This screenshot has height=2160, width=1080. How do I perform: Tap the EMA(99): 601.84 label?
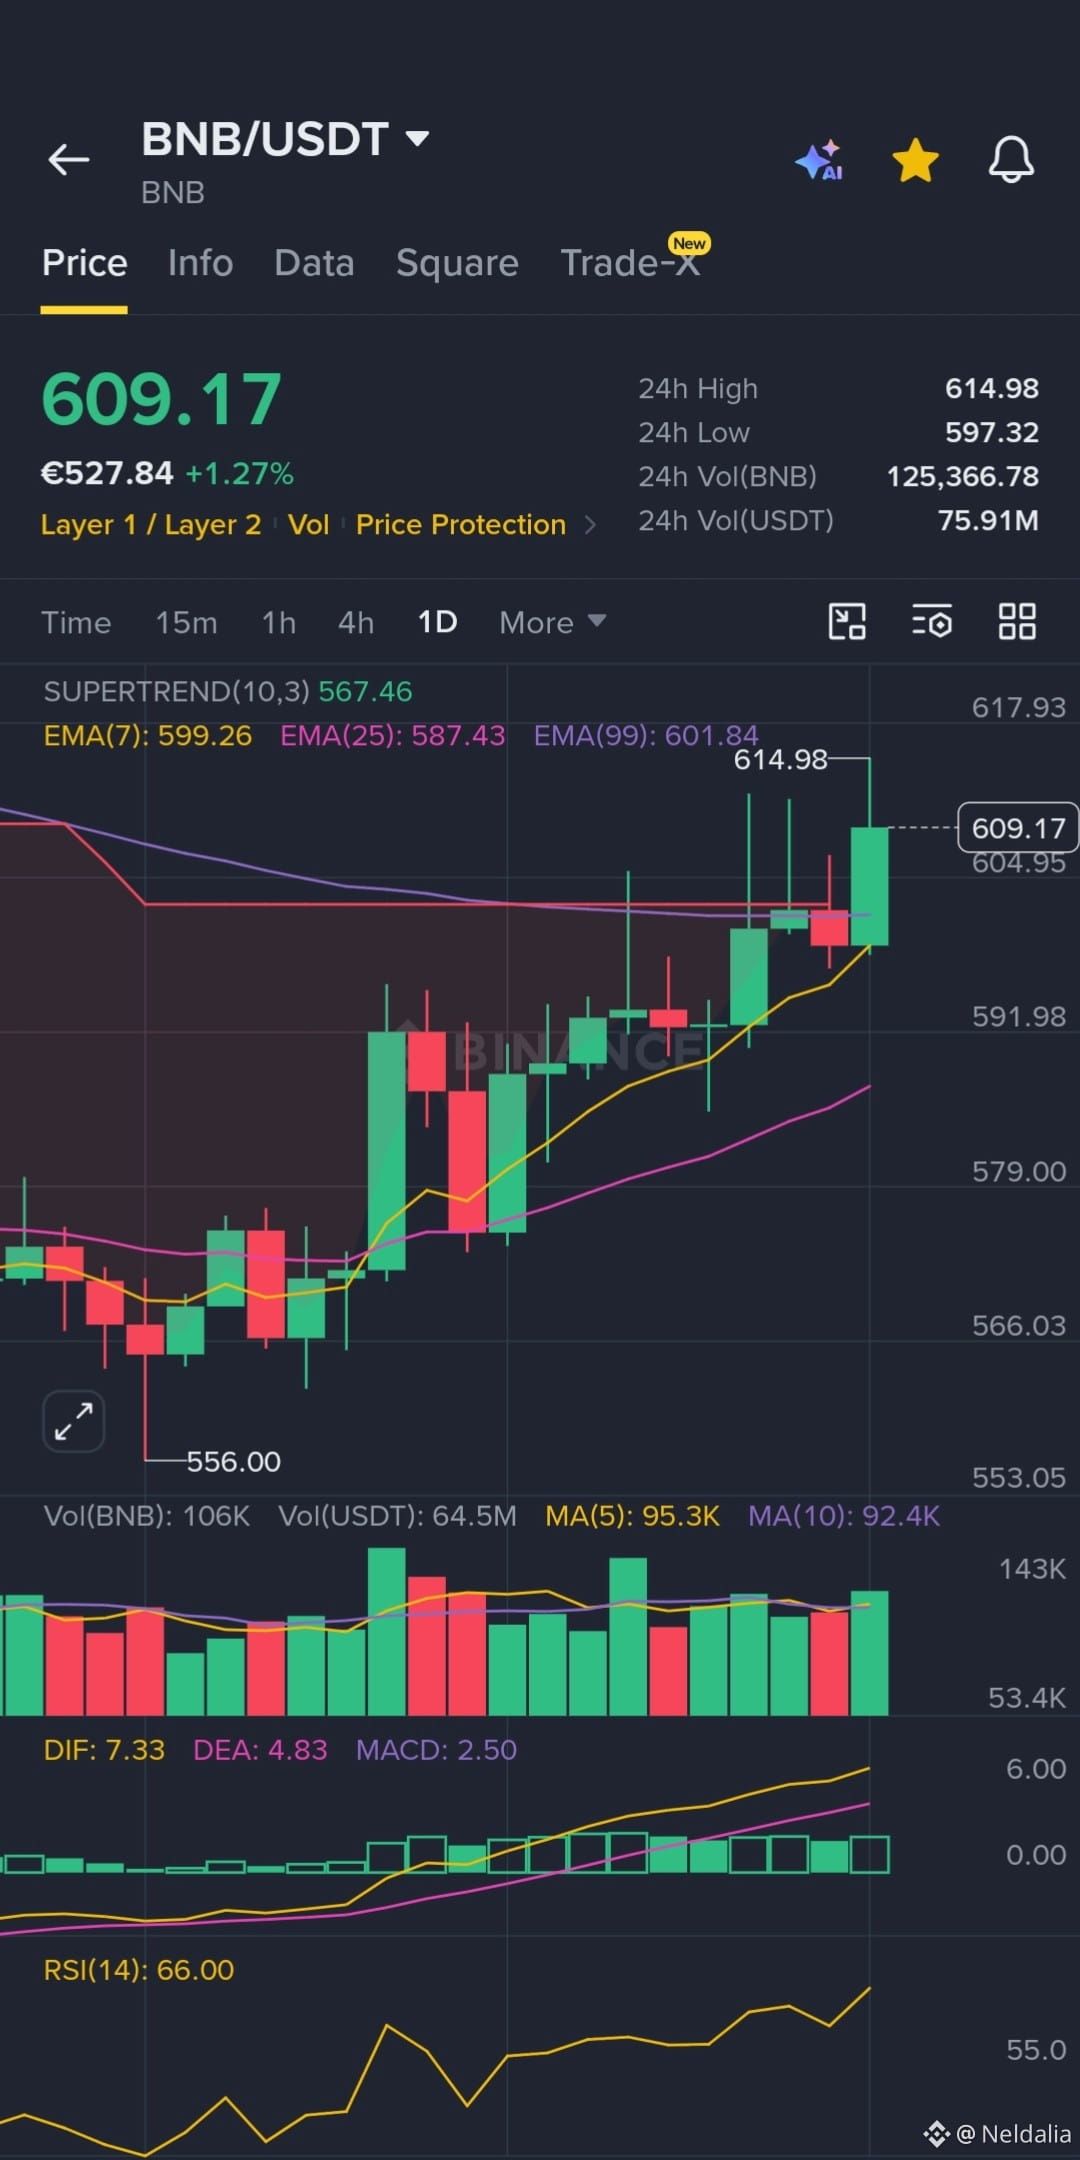[x=646, y=736]
